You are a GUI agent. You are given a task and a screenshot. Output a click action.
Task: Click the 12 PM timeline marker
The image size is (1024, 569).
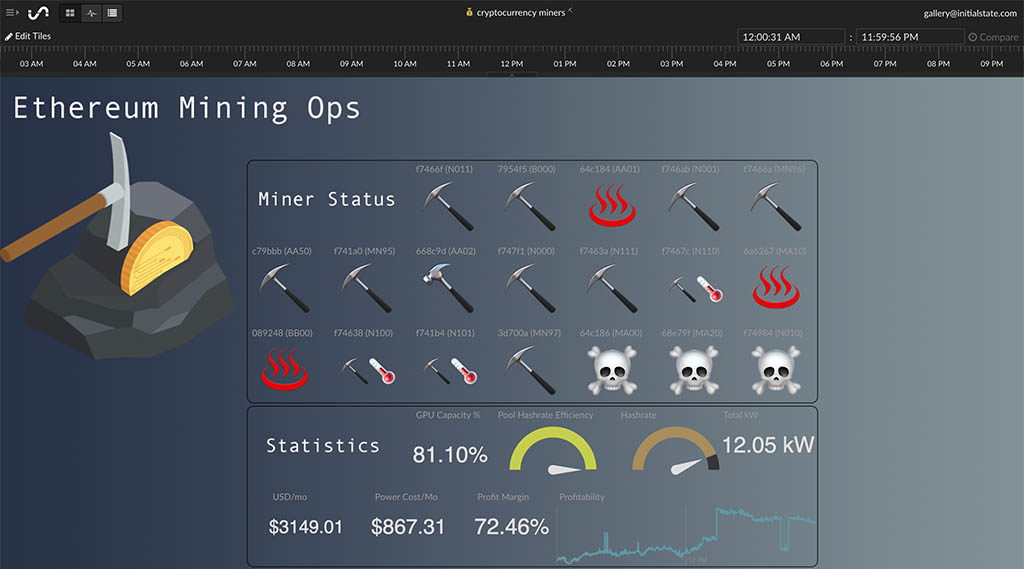tap(511, 64)
